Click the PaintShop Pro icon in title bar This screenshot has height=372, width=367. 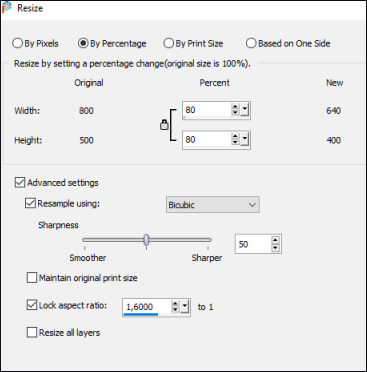(6, 7)
